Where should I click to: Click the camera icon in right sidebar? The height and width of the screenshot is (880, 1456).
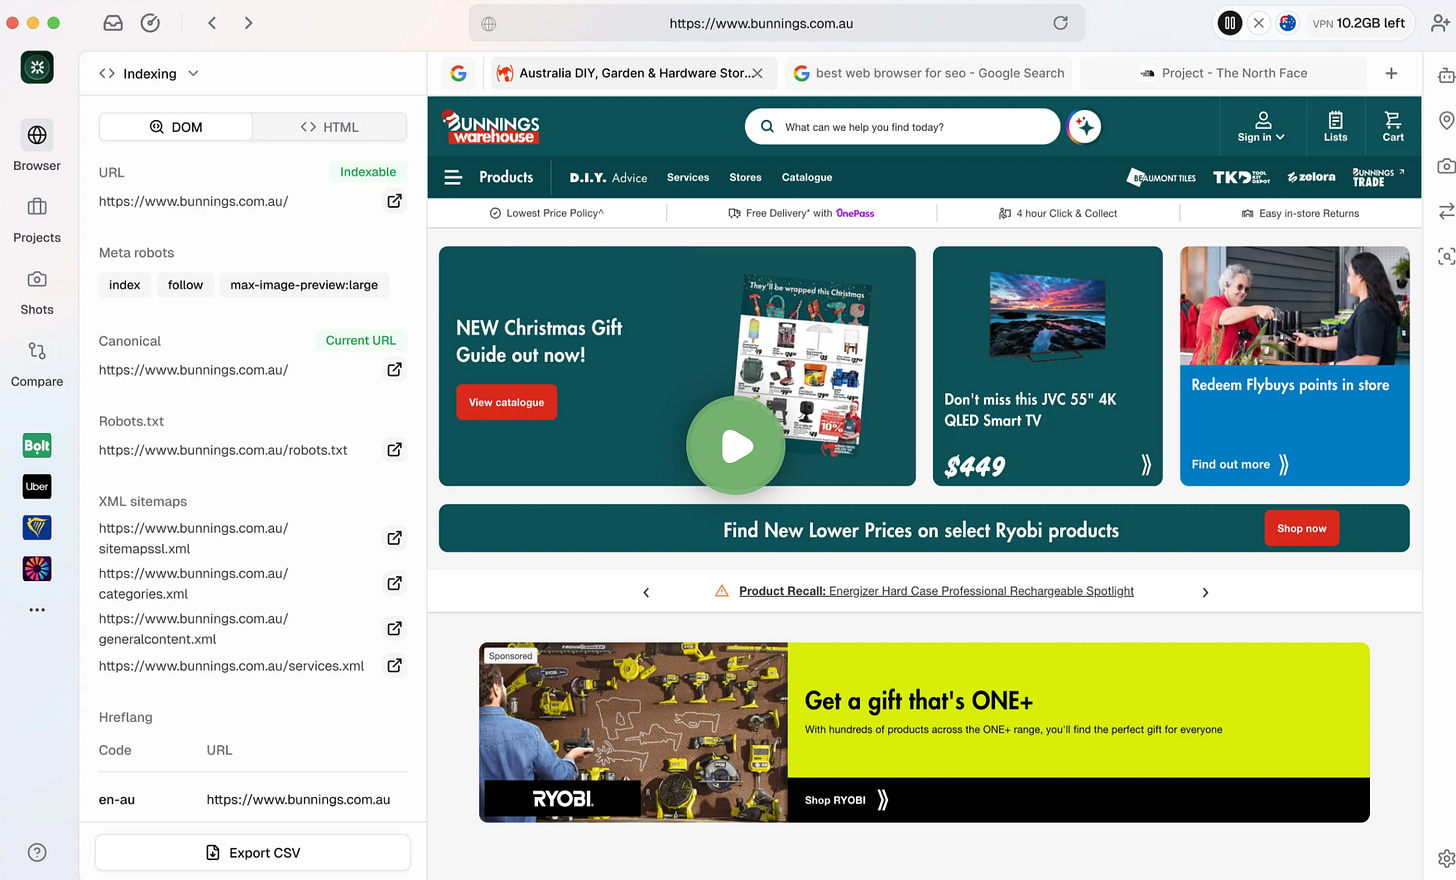pos(1446,166)
